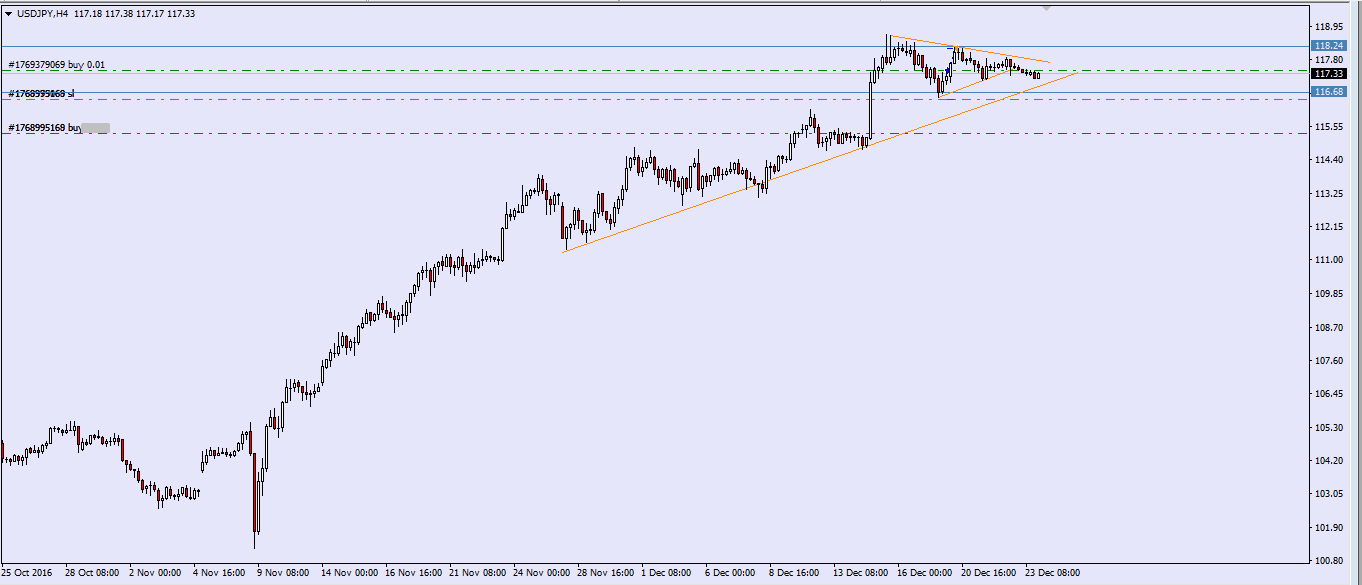Click the 117.80 price scale label

coord(1329,60)
